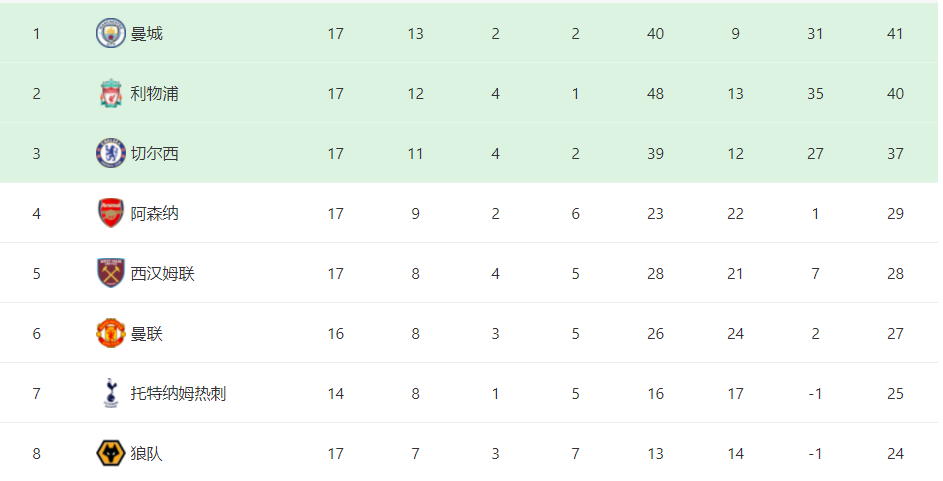The width and height of the screenshot is (943, 481).
Task: Click the Manchester United badge
Action: pos(111,334)
